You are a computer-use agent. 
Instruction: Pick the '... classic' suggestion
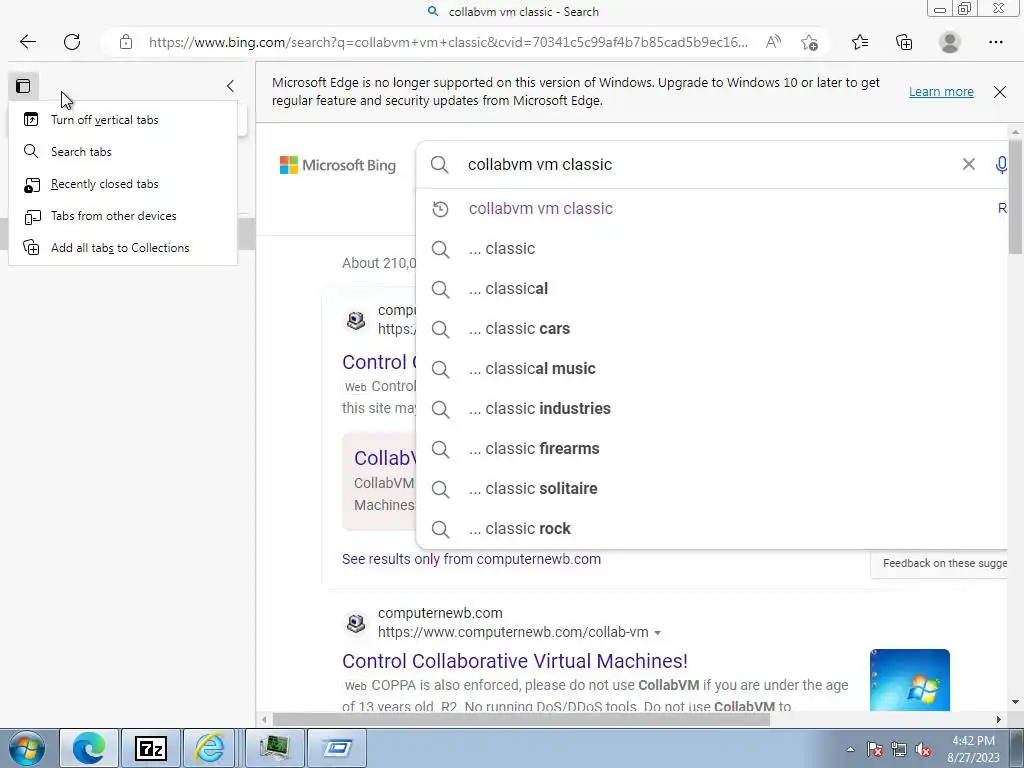pyautogui.click(x=712, y=249)
